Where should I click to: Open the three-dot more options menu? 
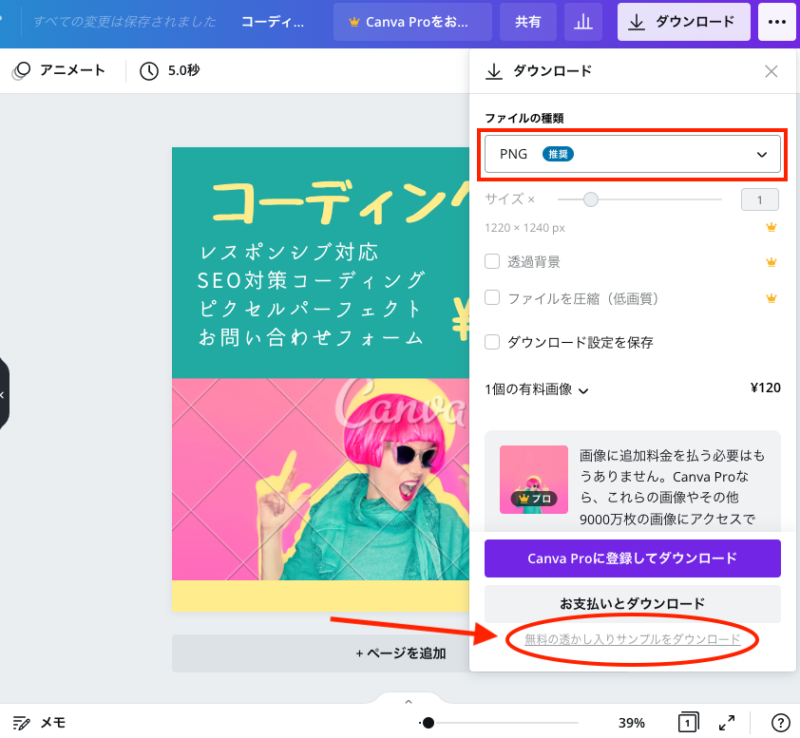point(777,22)
